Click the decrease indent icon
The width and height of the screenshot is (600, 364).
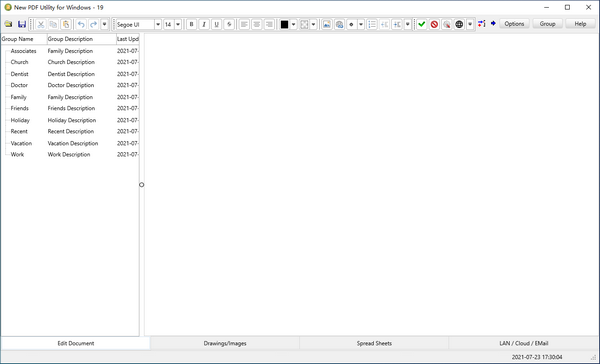coord(385,24)
